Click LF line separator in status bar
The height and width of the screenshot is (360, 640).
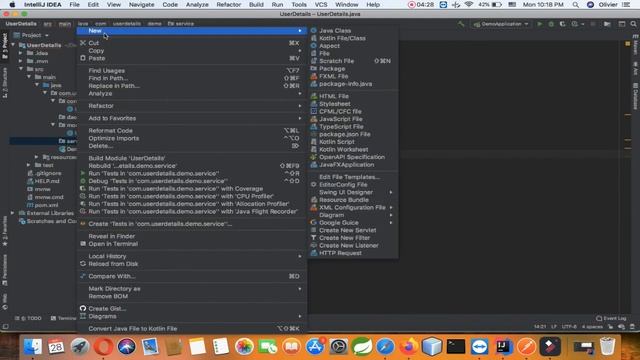[x=554, y=327]
